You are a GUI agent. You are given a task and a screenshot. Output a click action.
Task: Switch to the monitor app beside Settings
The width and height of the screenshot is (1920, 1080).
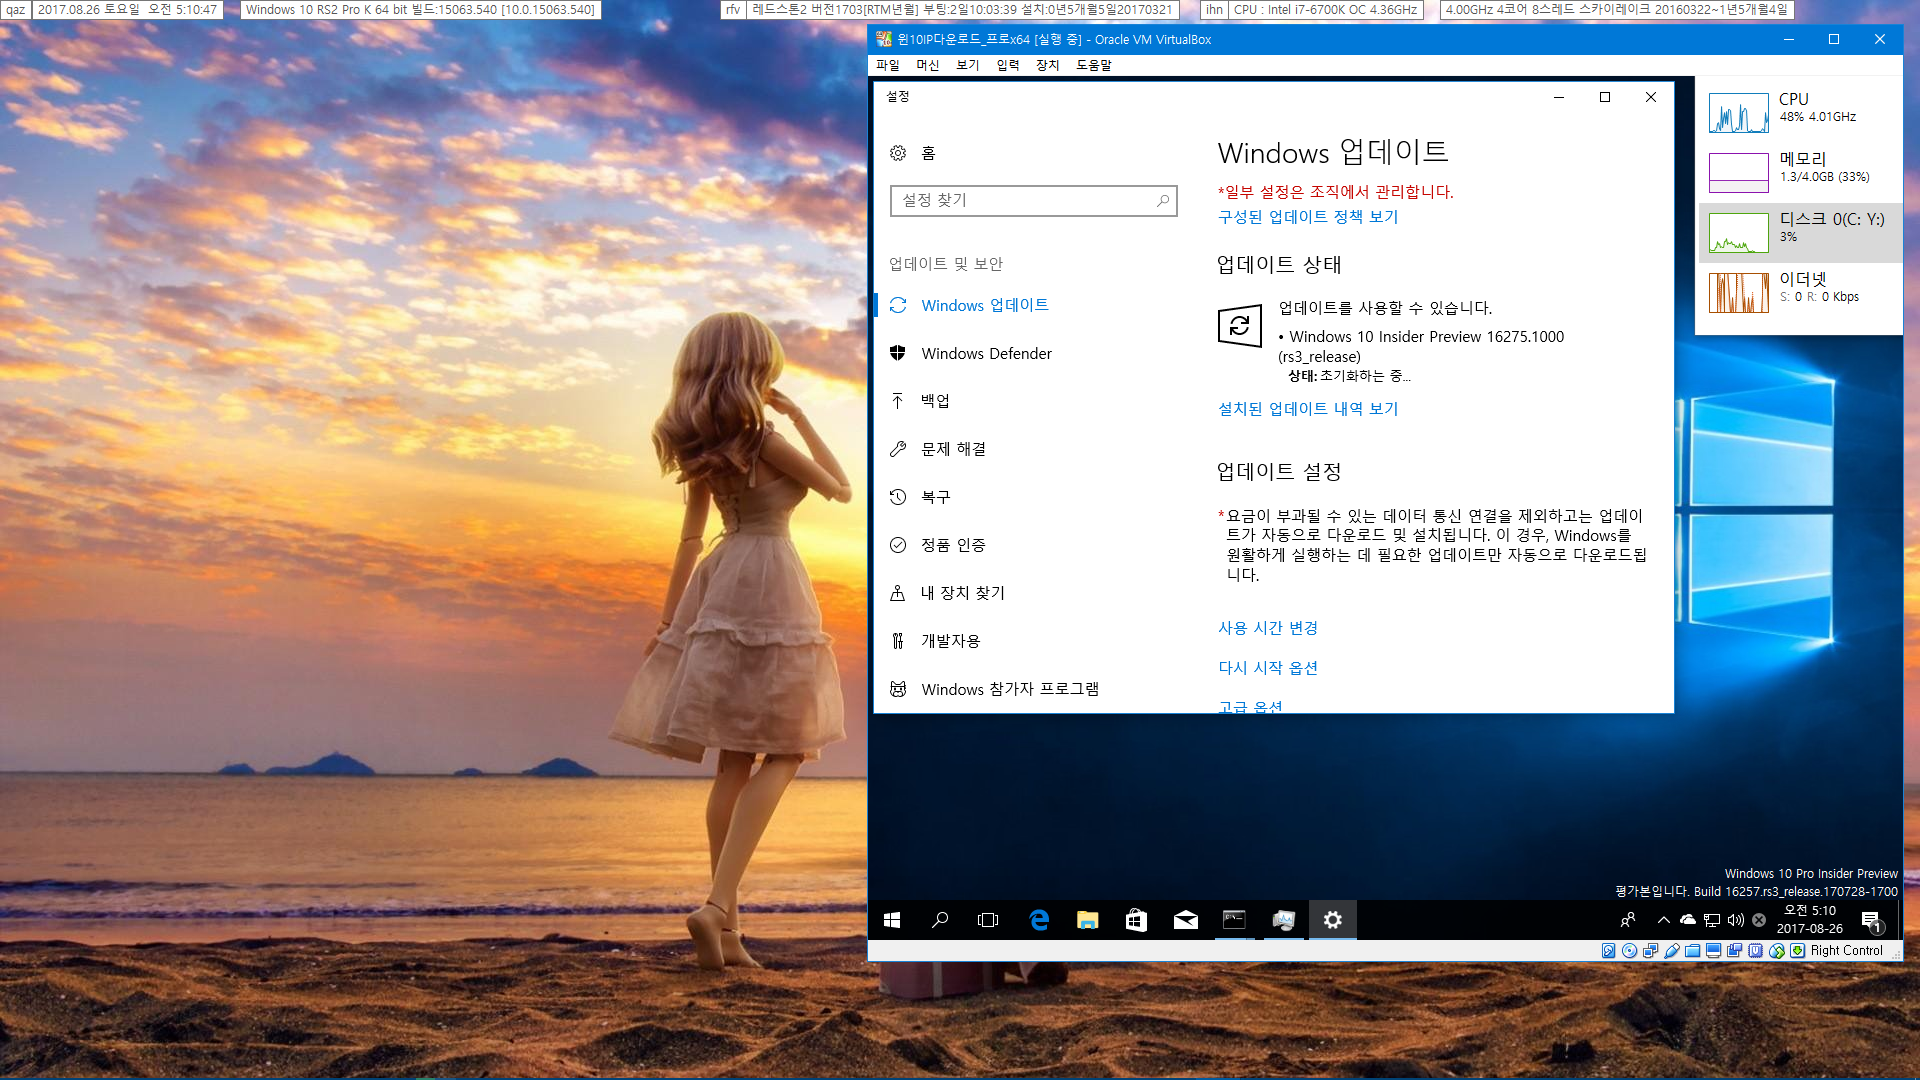(1284, 920)
